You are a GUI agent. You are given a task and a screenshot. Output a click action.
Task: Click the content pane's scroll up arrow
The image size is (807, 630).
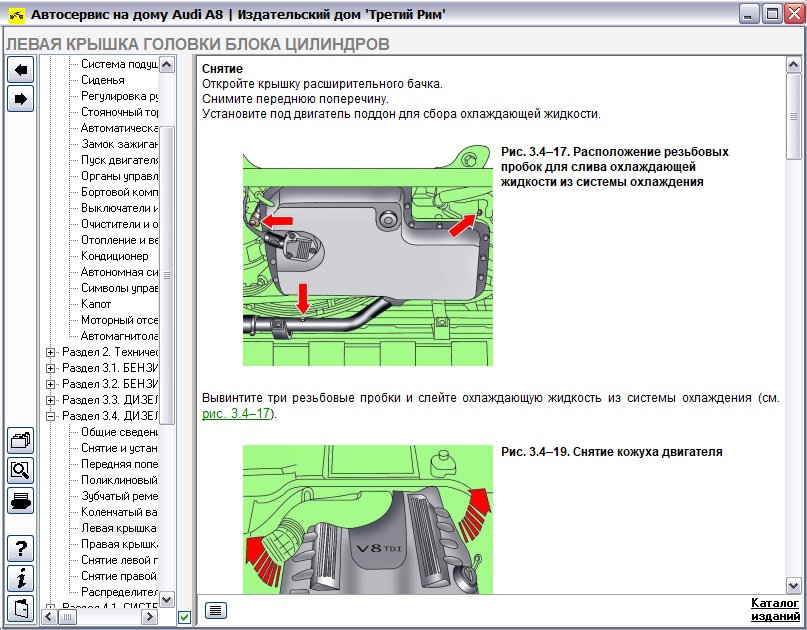(794, 64)
